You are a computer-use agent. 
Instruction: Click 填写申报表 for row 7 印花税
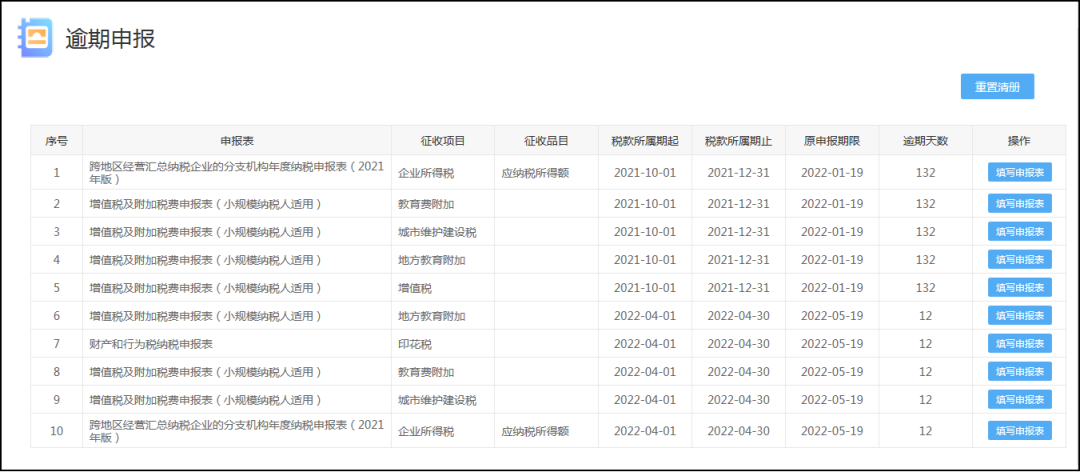1019,343
